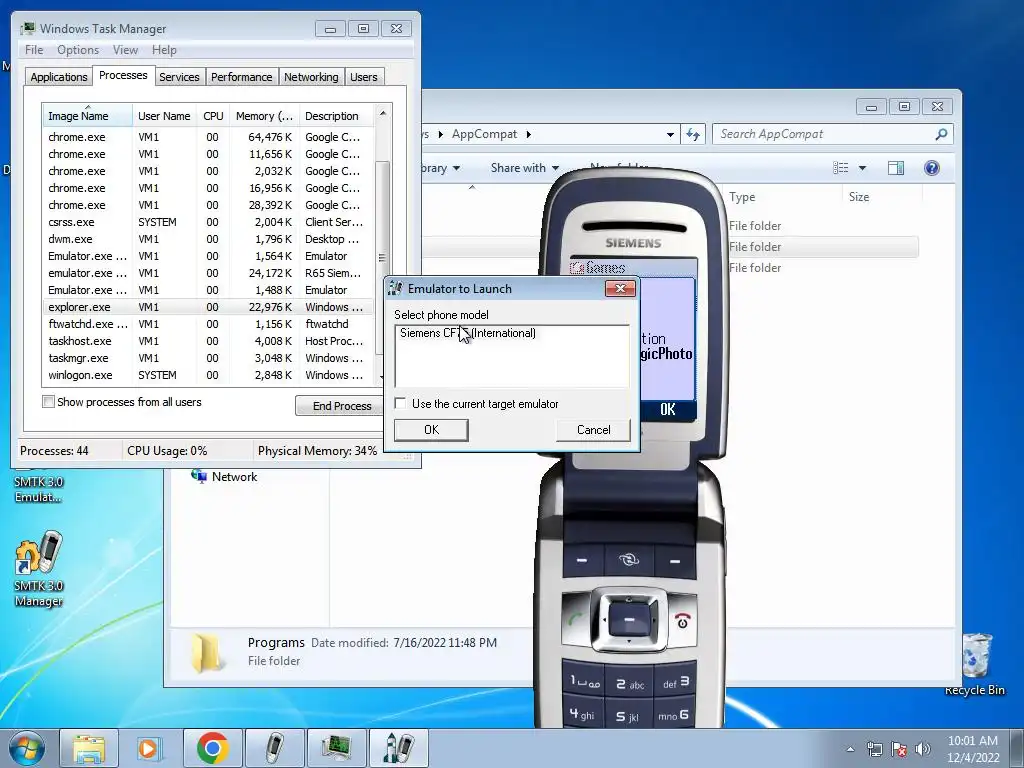Switch to the Applications tab
This screenshot has width=1024, height=768.
(59, 77)
